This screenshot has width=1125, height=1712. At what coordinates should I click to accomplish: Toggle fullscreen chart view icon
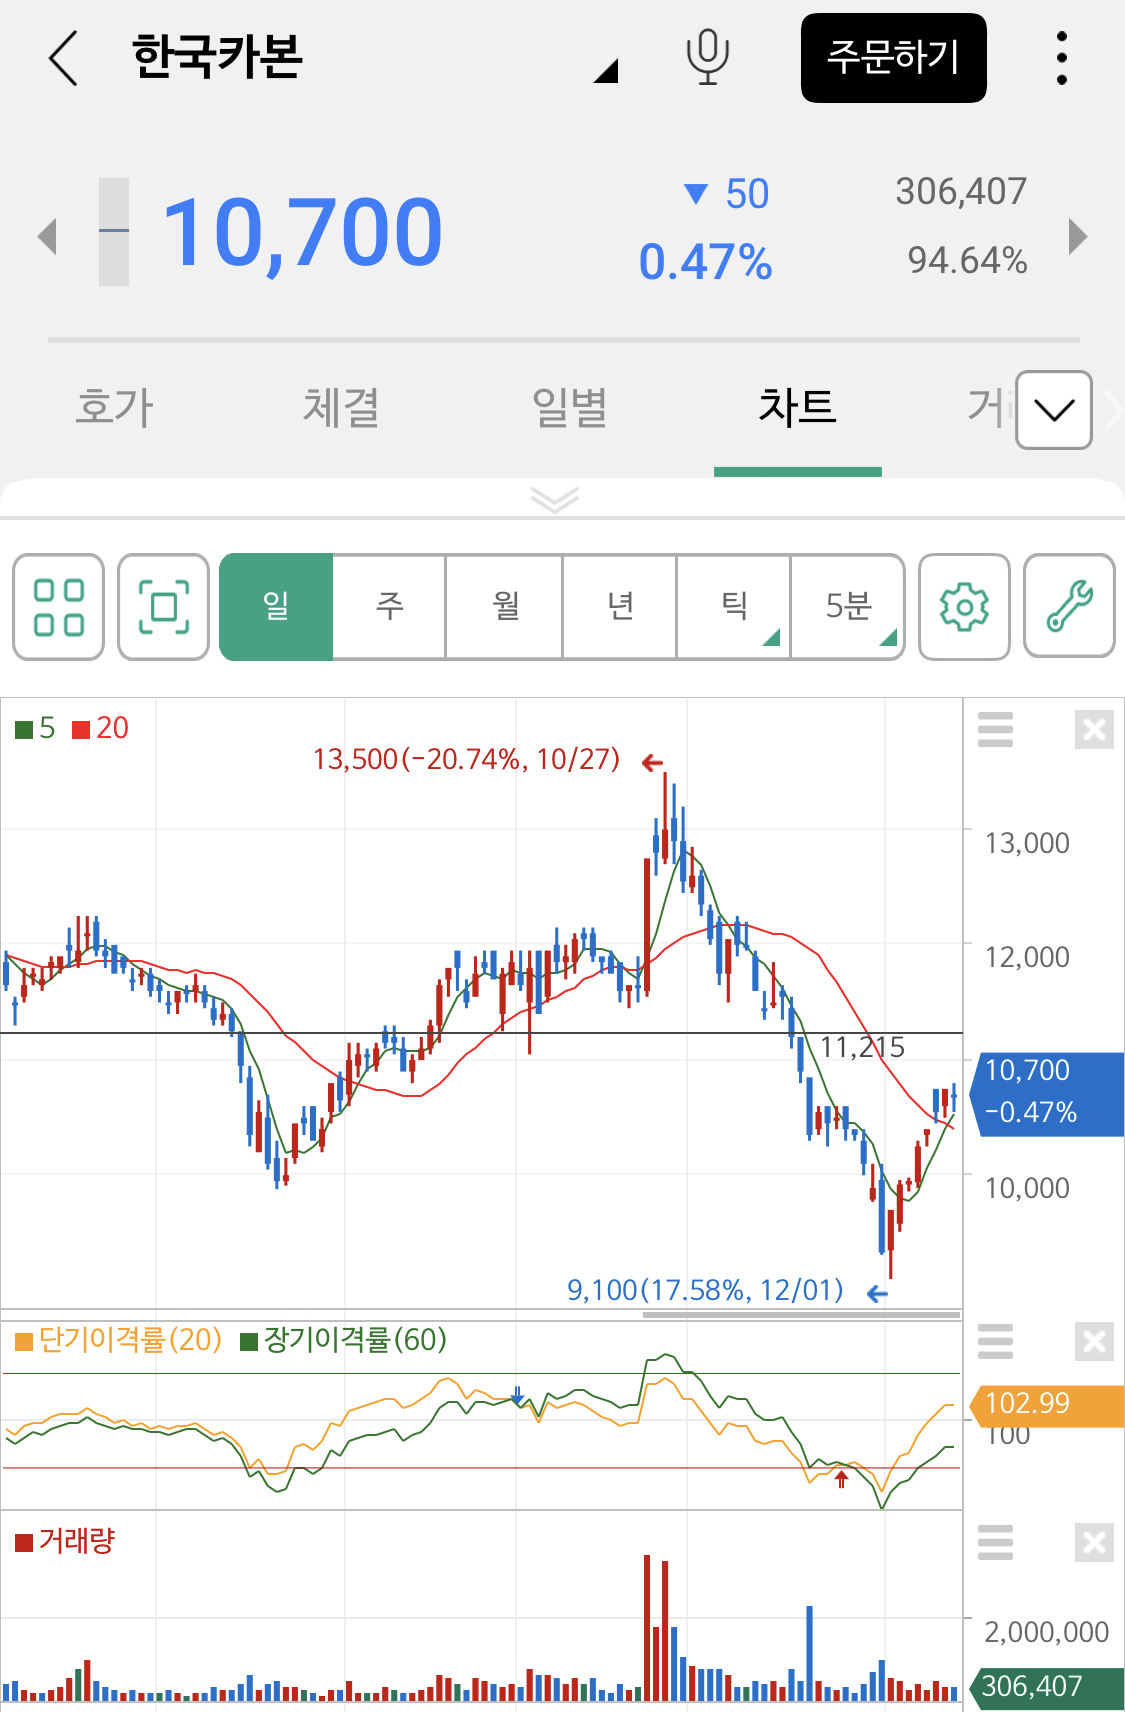tap(164, 607)
